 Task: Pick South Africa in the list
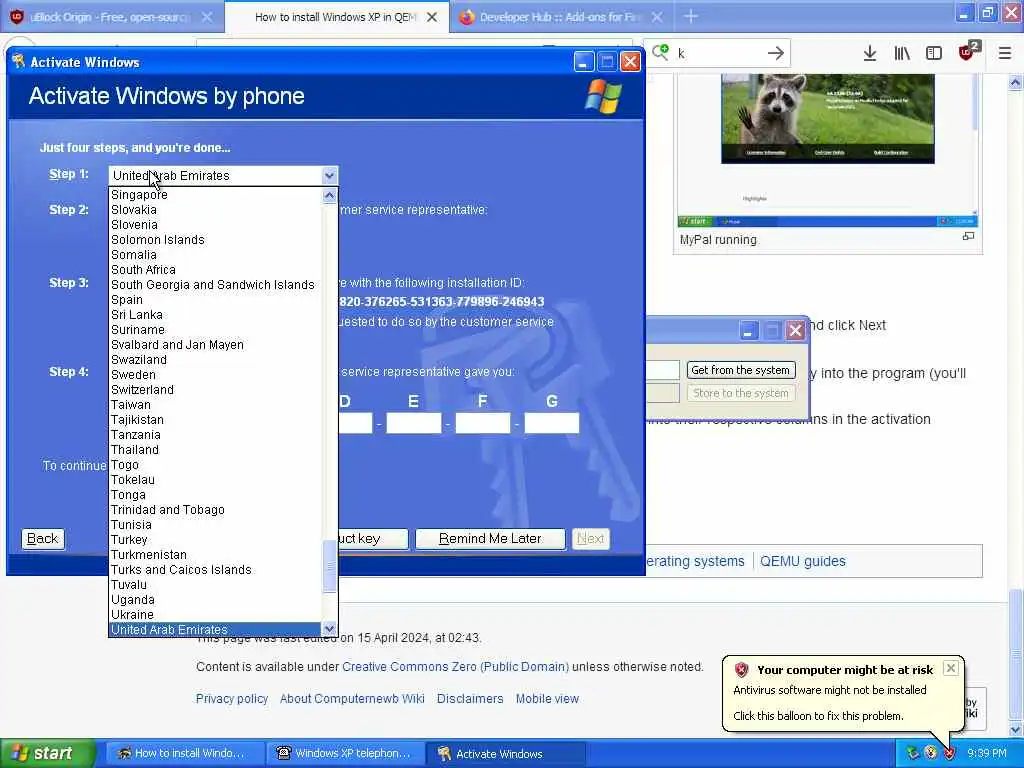(x=215, y=270)
